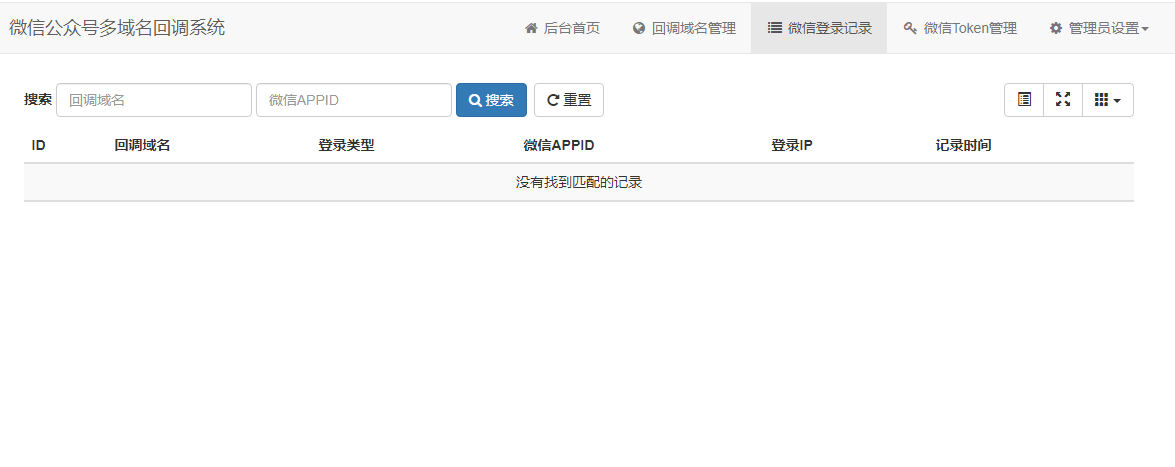Open the columns grid dropdown
The height and width of the screenshot is (467, 1175).
1107,100
